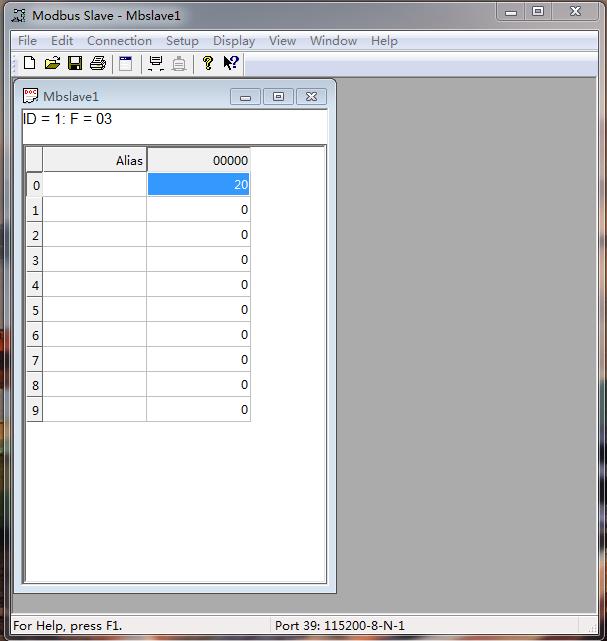
Task: Activate the context help arrow icon
Action: [231, 63]
